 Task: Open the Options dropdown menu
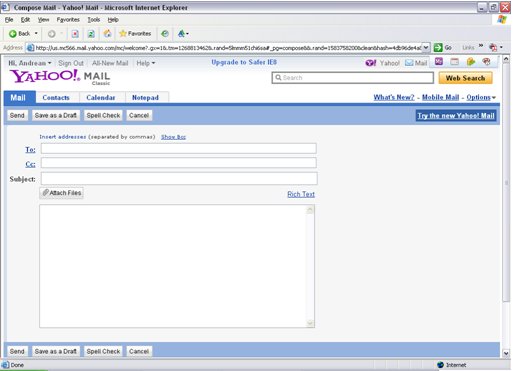coord(481,97)
